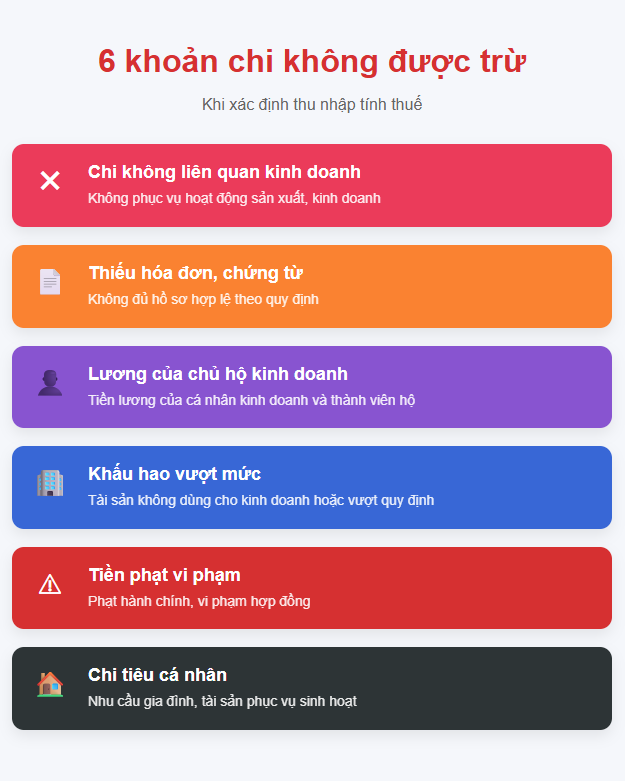Click the description about "Tiền lương của cá nhân kinh doanh"

251,400
